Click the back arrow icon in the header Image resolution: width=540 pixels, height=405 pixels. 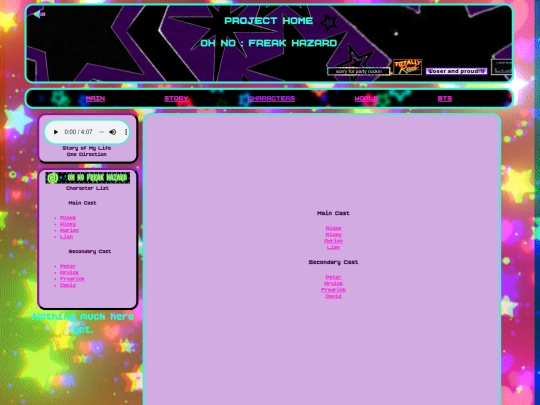[39, 14]
